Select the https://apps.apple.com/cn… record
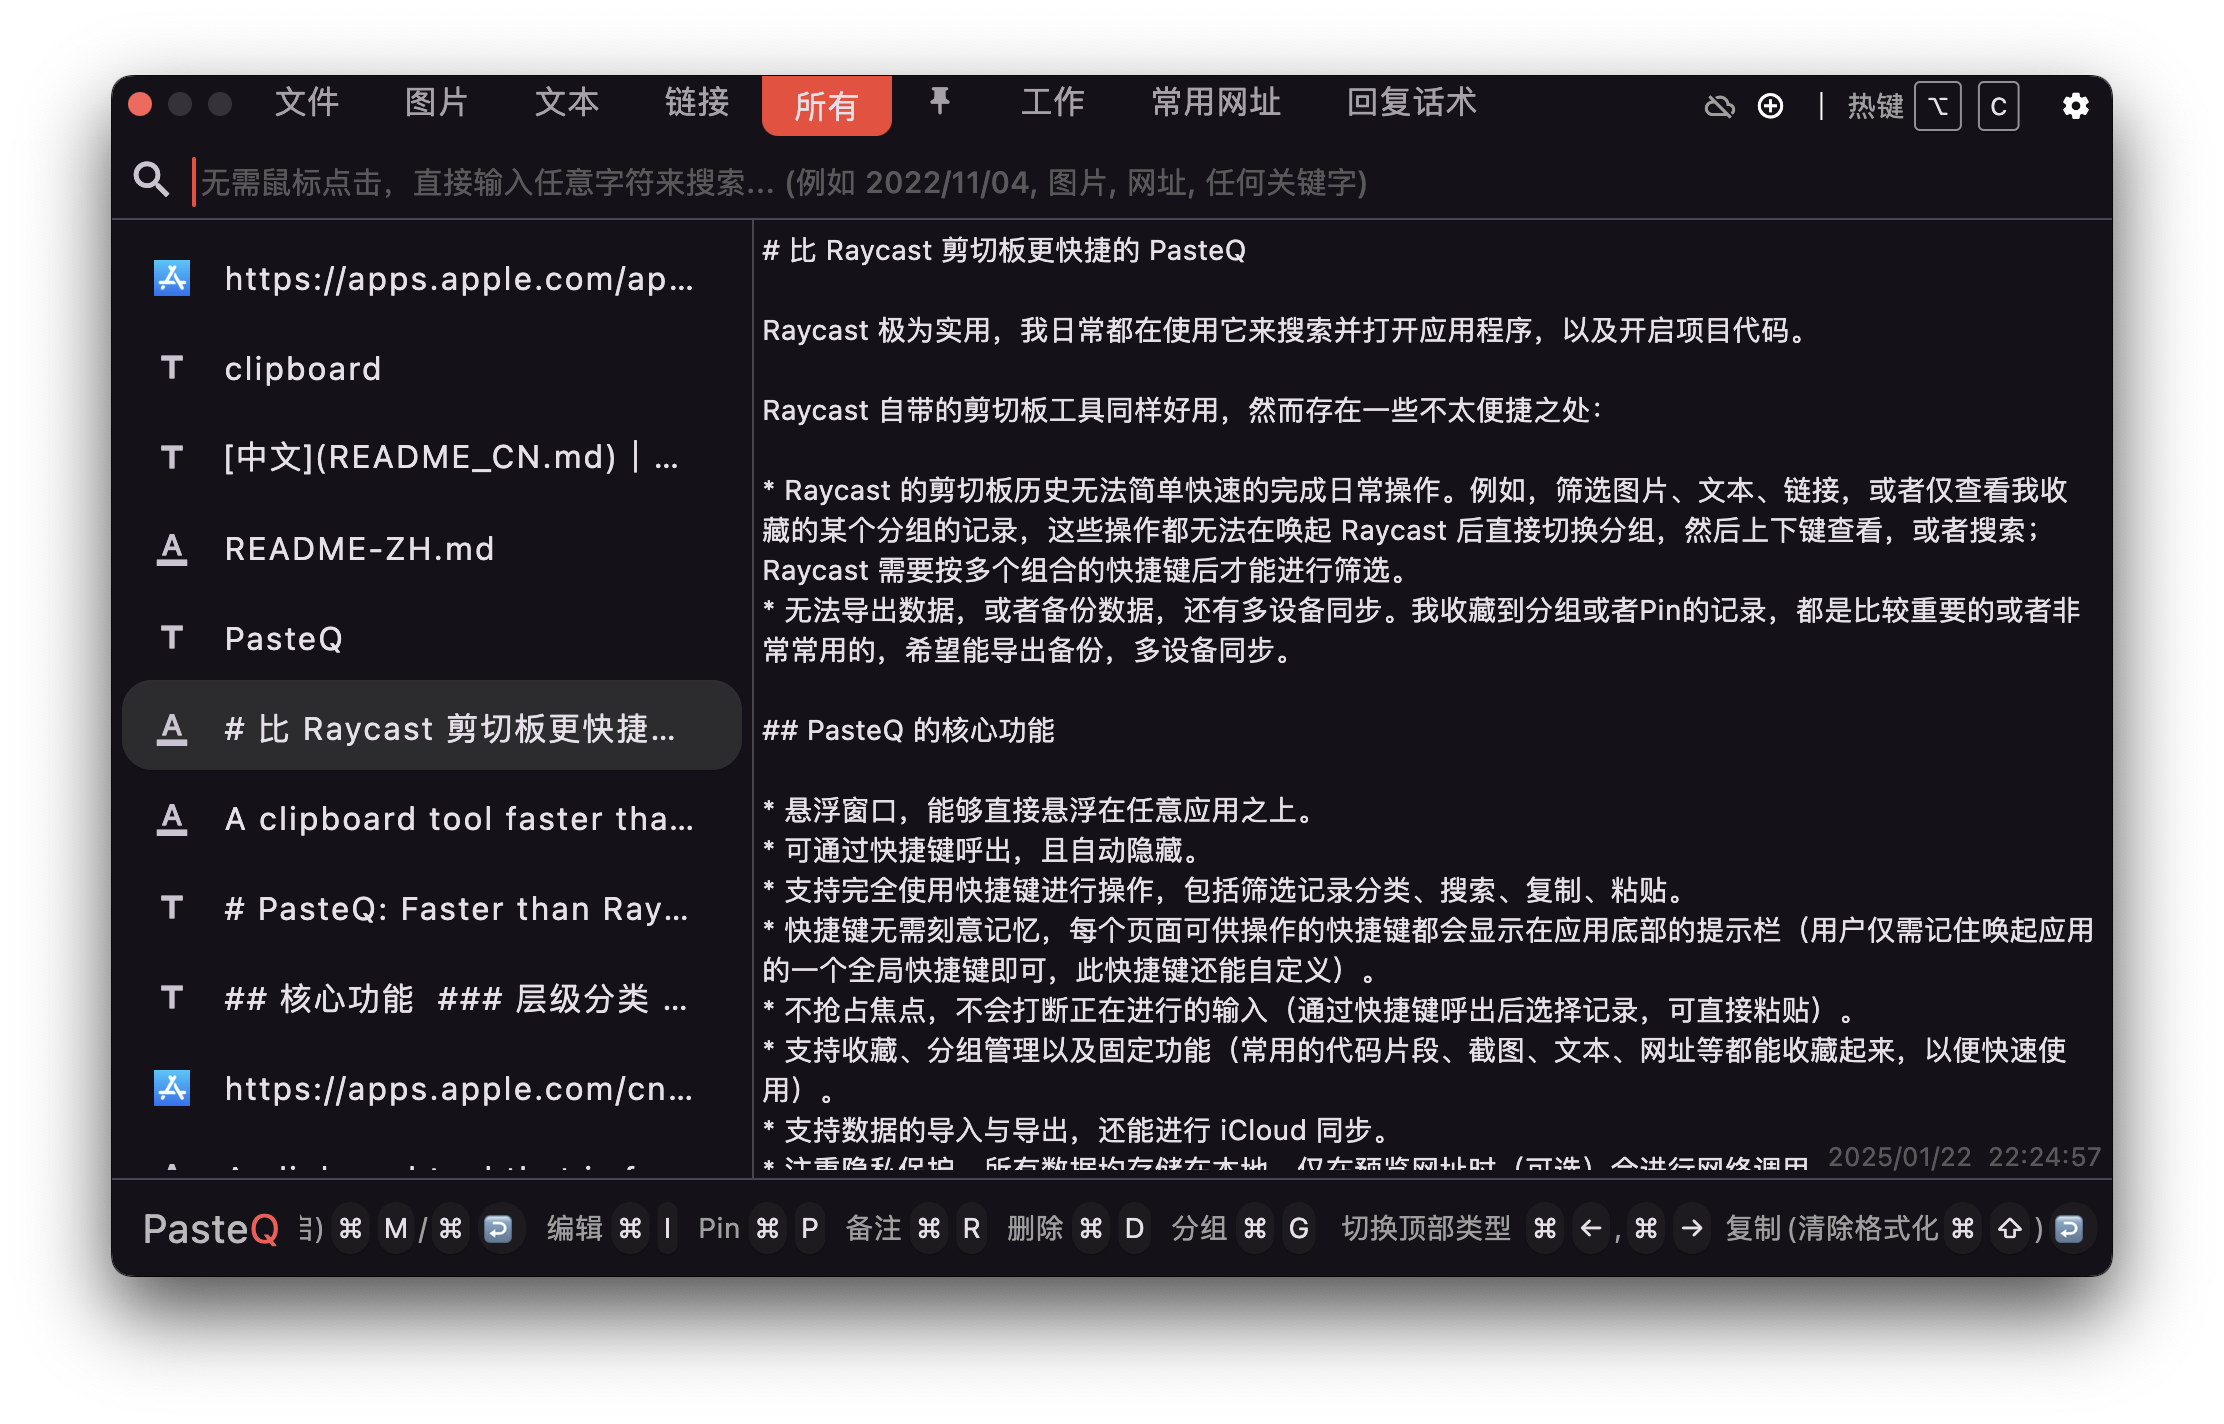Screen dimensions: 2224x1424 point(432,1088)
